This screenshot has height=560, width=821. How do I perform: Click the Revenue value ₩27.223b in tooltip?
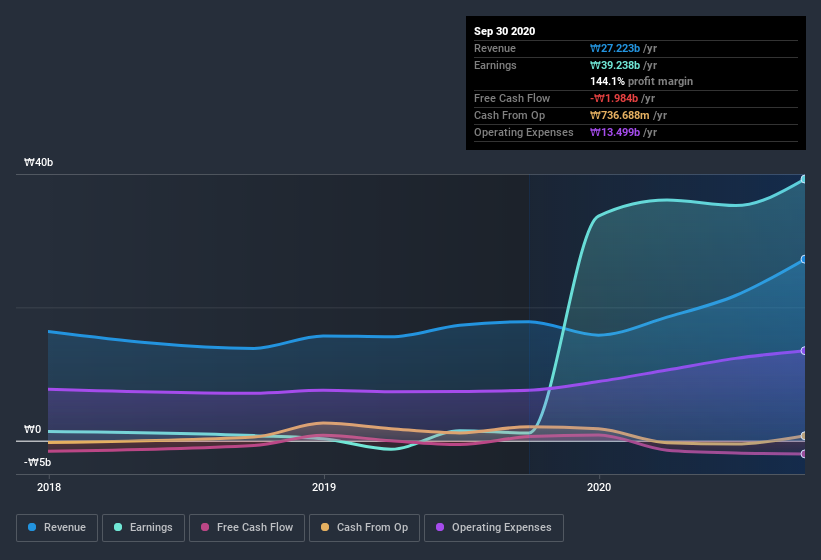coord(615,48)
